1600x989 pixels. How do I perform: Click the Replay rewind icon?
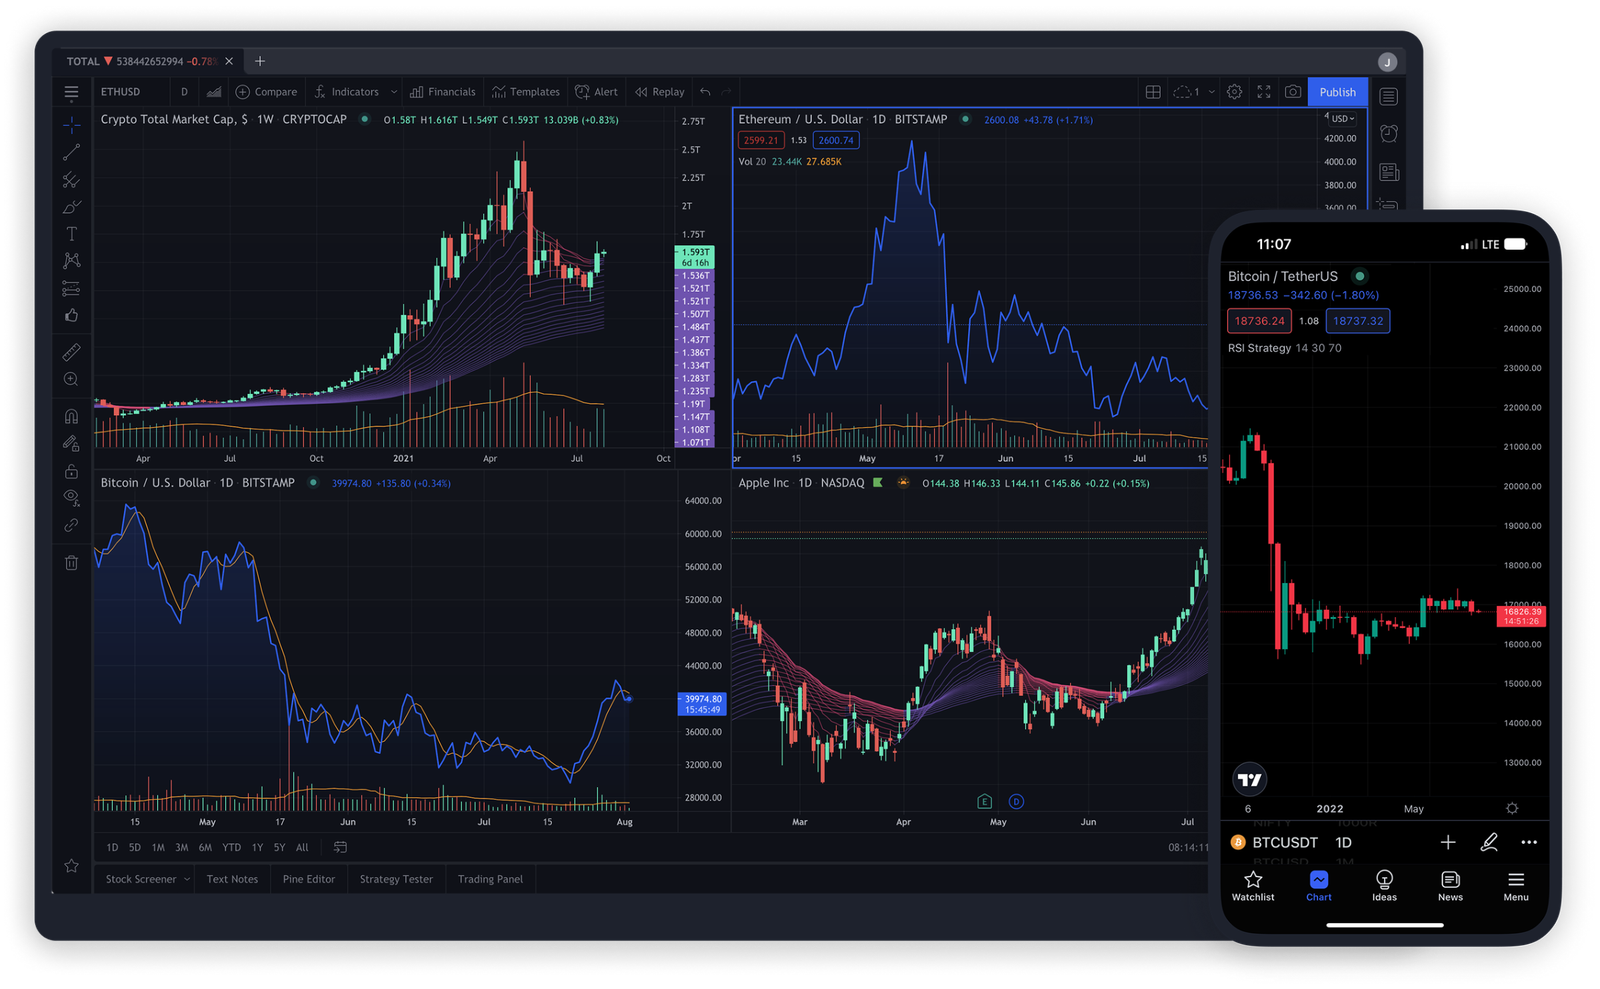click(641, 92)
